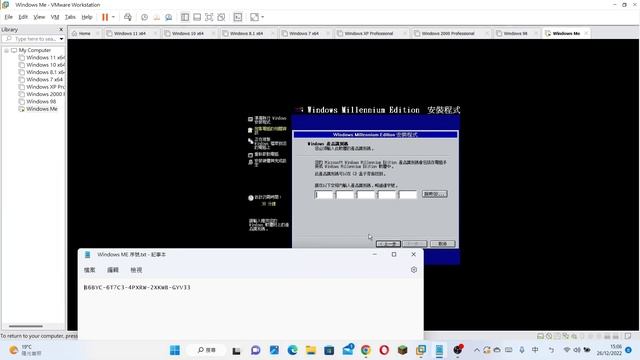Open the Notepad Edit menu (編輯)

pyautogui.click(x=113, y=270)
